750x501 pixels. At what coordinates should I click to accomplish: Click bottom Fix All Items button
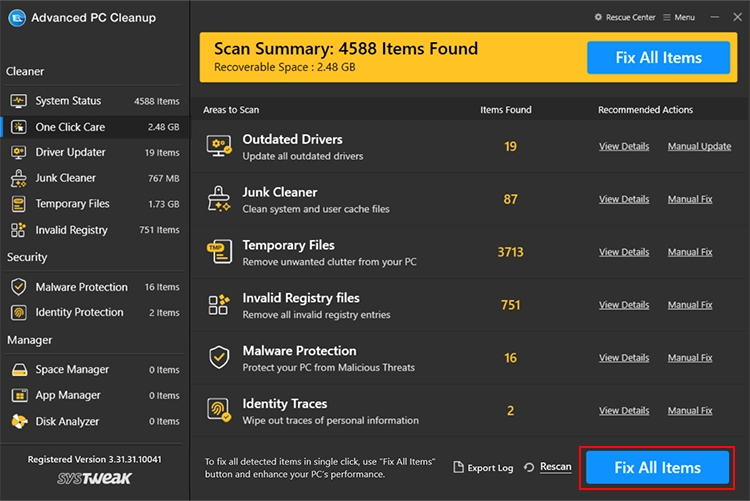point(657,467)
